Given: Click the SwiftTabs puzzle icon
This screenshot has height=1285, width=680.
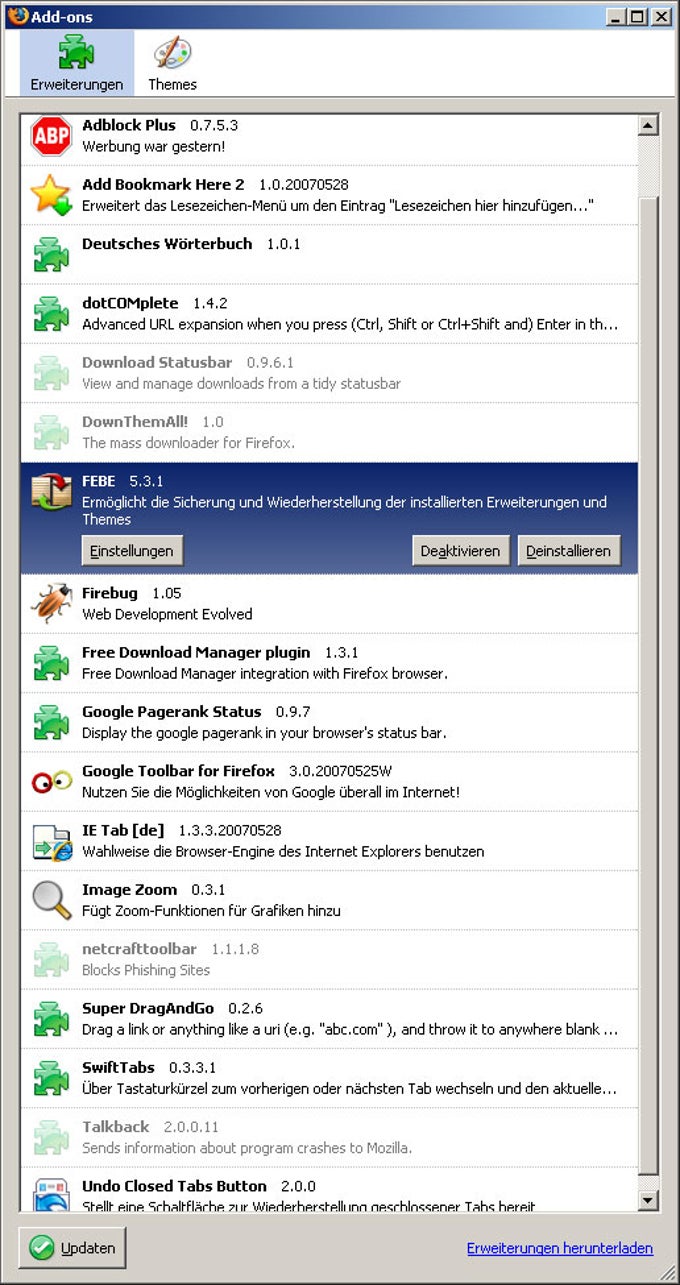Looking at the screenshot, I should 51,1078.
